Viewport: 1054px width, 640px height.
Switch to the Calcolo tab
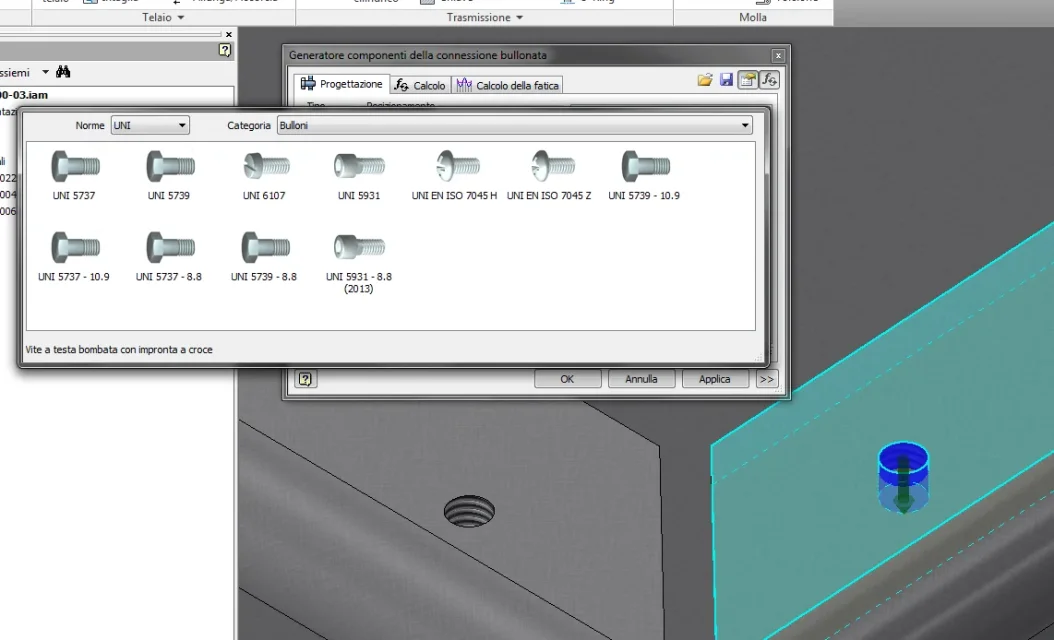tap(420, 85)
